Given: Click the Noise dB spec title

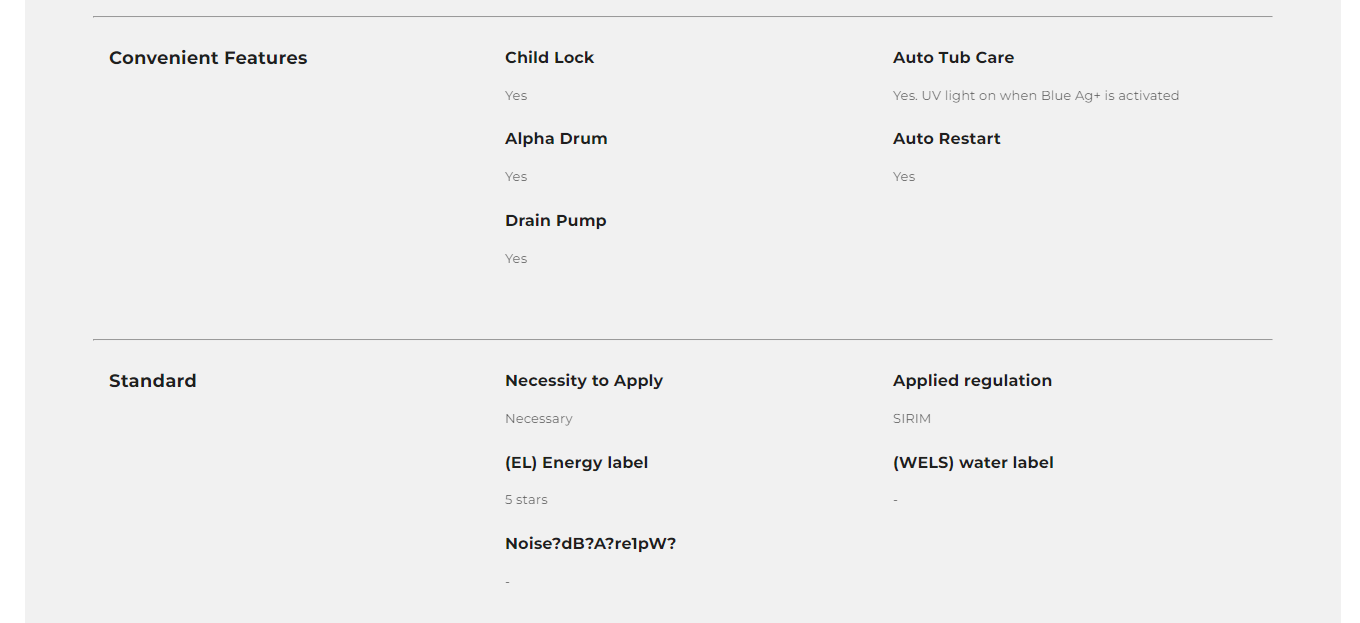Looking at the screenshot, I should (x=590, y=544).
